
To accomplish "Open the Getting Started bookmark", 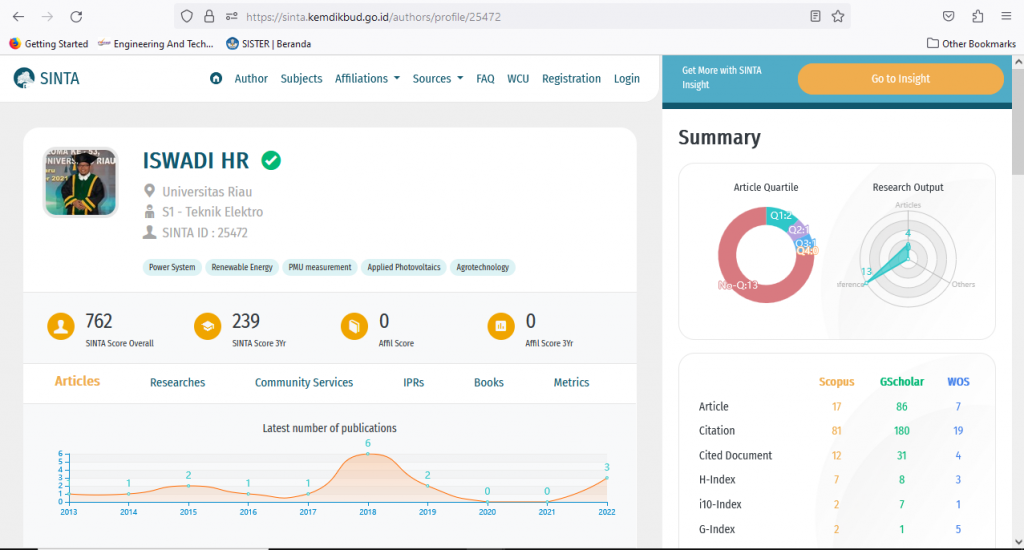I will (49, 44).
